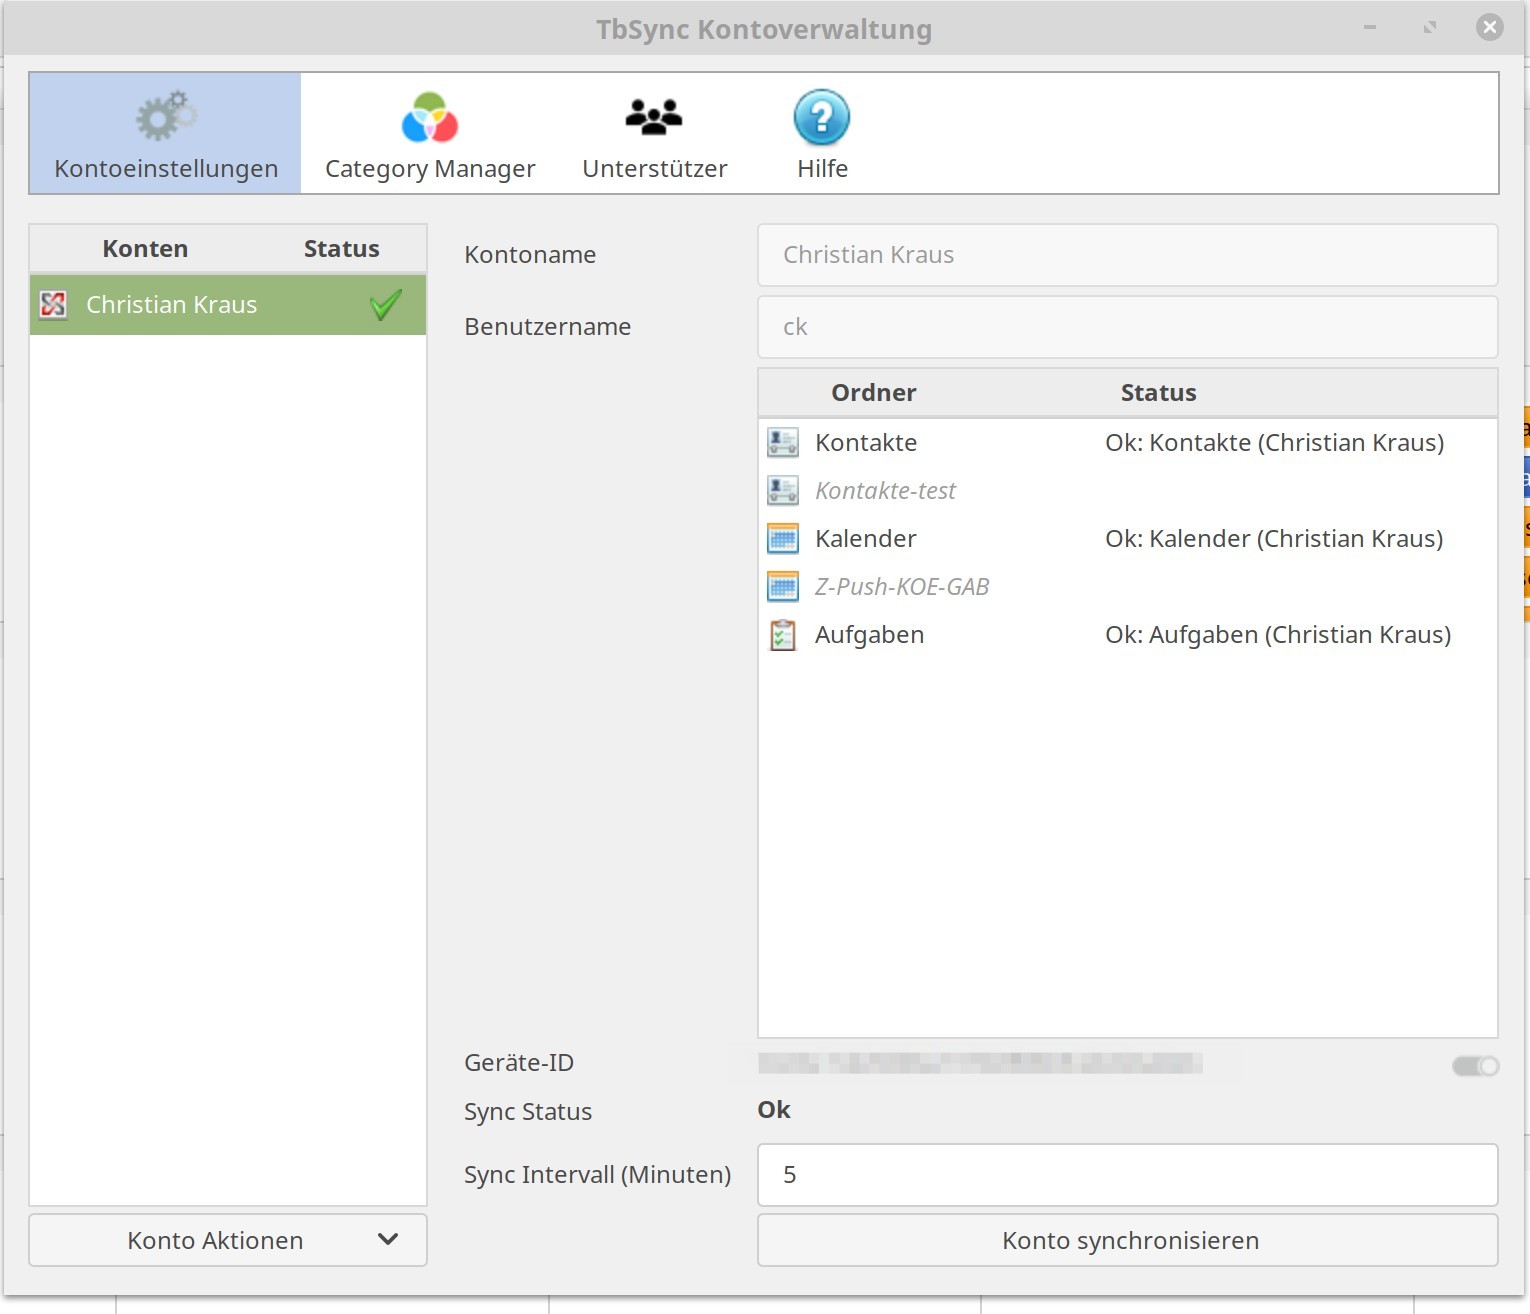Viewport: 1530px width, 1314px height.
Task: Click status text 'Ok: Kontakte (Christian Kraus)'
Action: pos(1274,443)
